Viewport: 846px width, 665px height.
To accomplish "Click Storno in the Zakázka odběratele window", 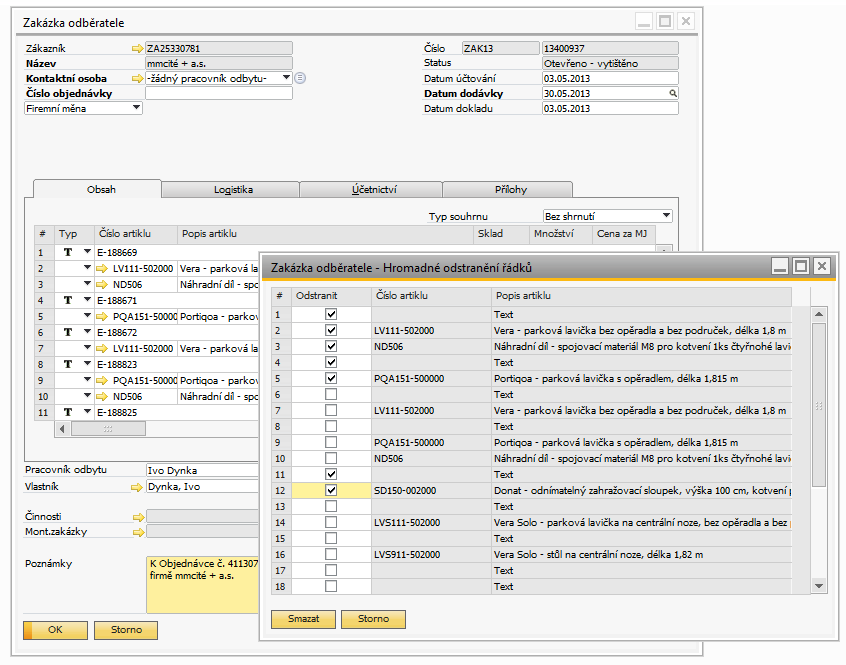I will tap(126, 630).
